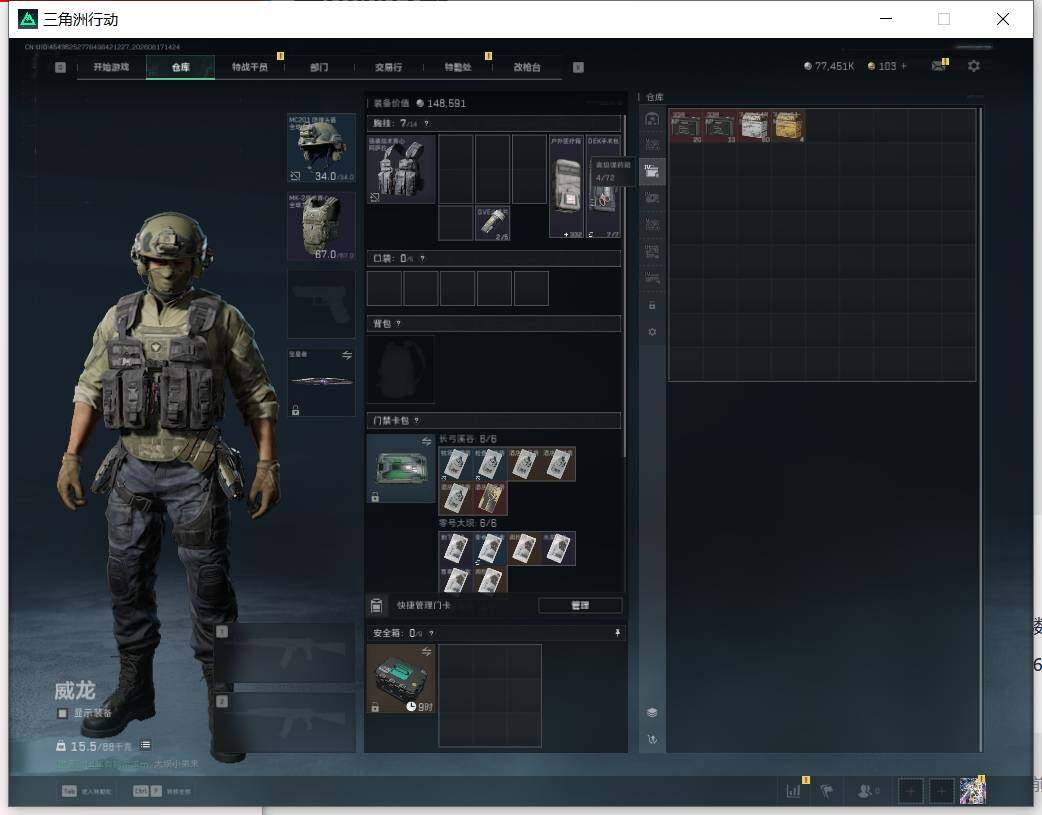The width and height of the screenshot is (1042, 815).
Task: Click the plus beside the 103 currency
Action: click(904, 66)
